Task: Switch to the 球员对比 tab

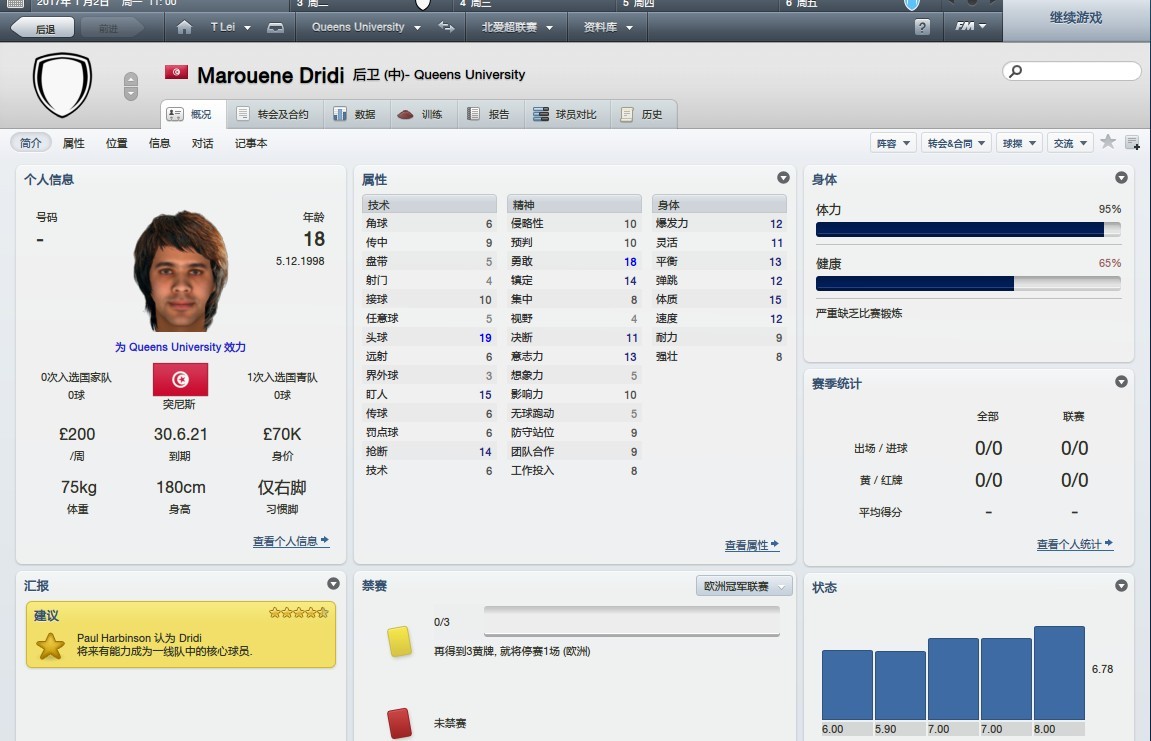Action: pyautogui.click(x=566, y=115)
